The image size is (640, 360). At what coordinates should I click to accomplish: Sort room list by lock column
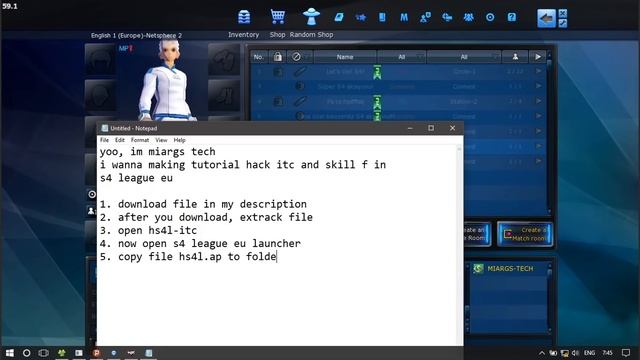(278, 57)
